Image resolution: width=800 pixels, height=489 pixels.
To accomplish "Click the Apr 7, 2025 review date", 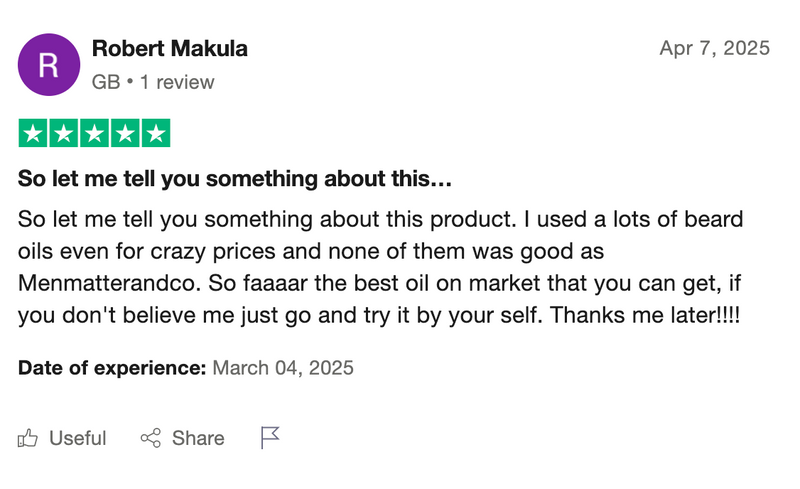I will (714, 48).
